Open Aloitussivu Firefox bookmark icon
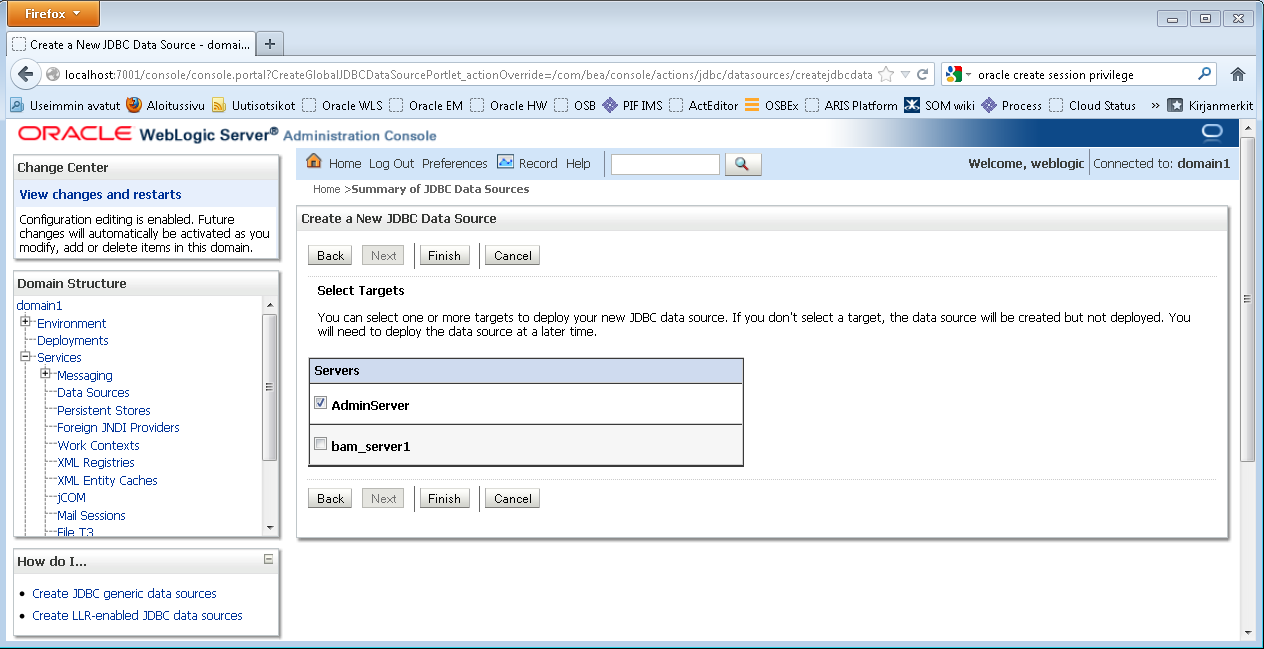 134,105
